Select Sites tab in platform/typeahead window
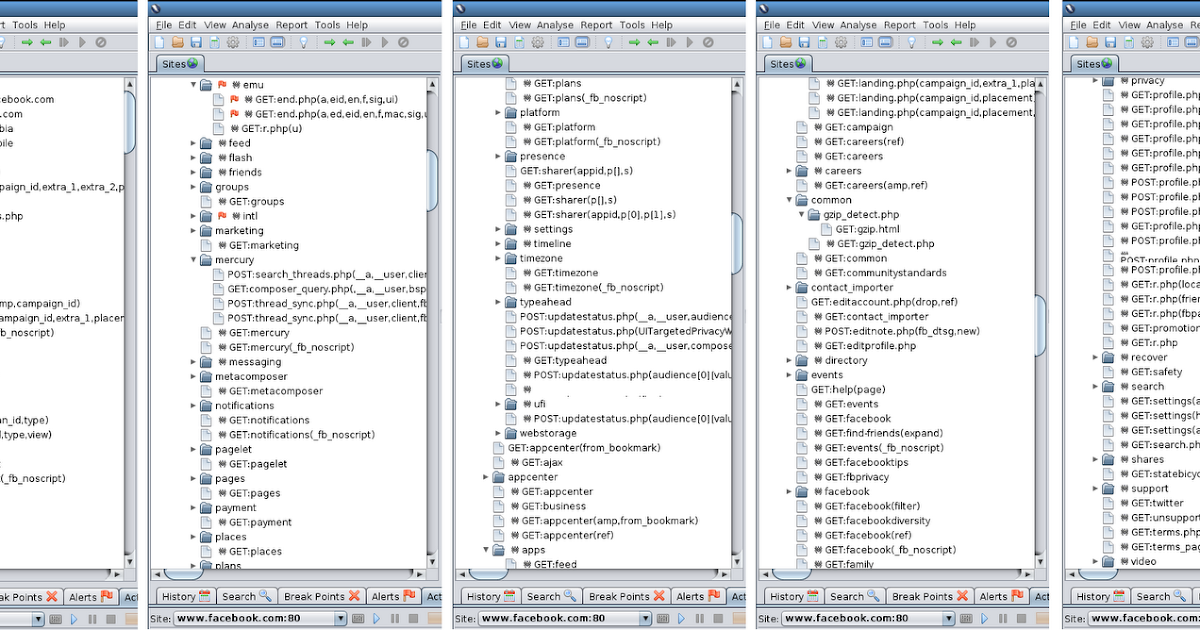The image size is (1200, 630). (487, 64)
